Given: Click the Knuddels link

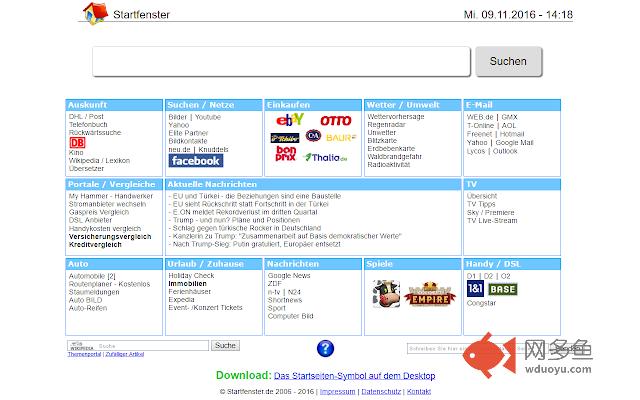Looking at the screenshot, I should pyautogui.click(x=213, y=149).
